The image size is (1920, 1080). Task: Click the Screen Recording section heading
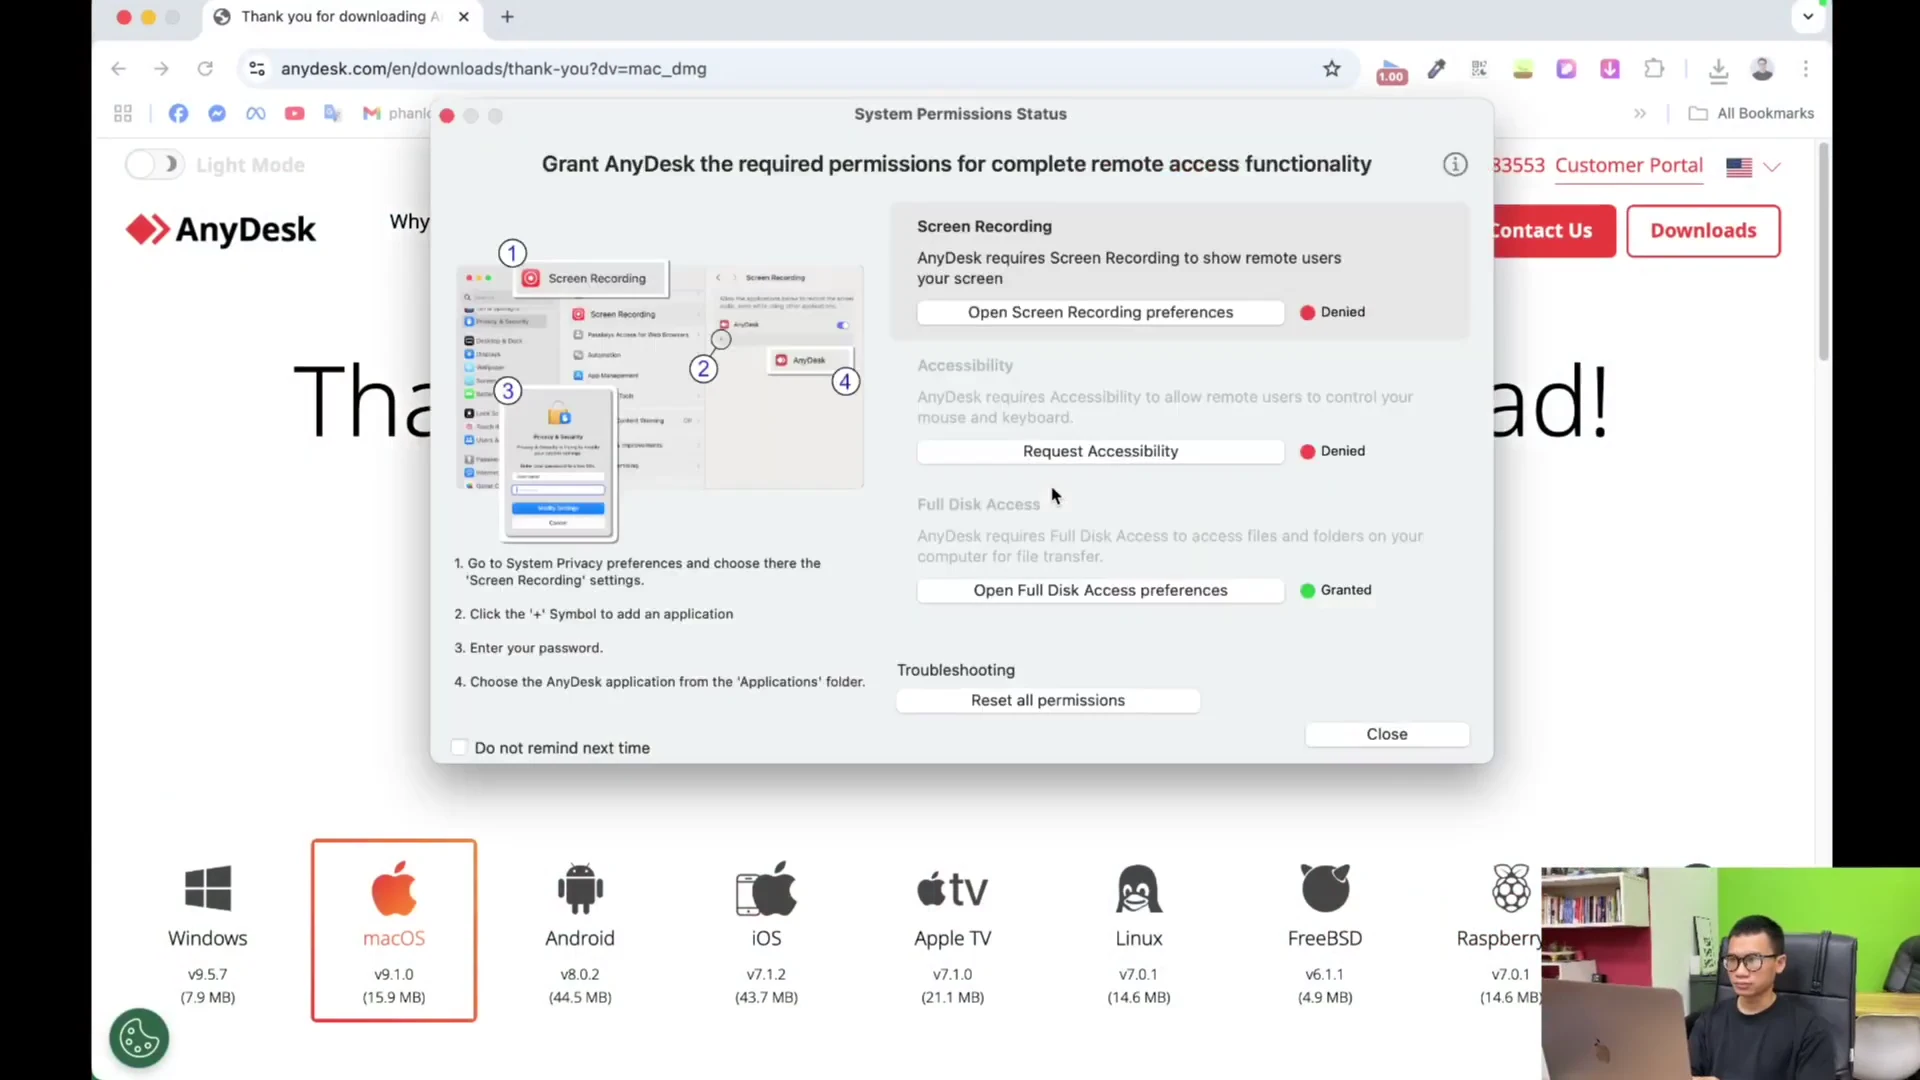coord(984,227)
